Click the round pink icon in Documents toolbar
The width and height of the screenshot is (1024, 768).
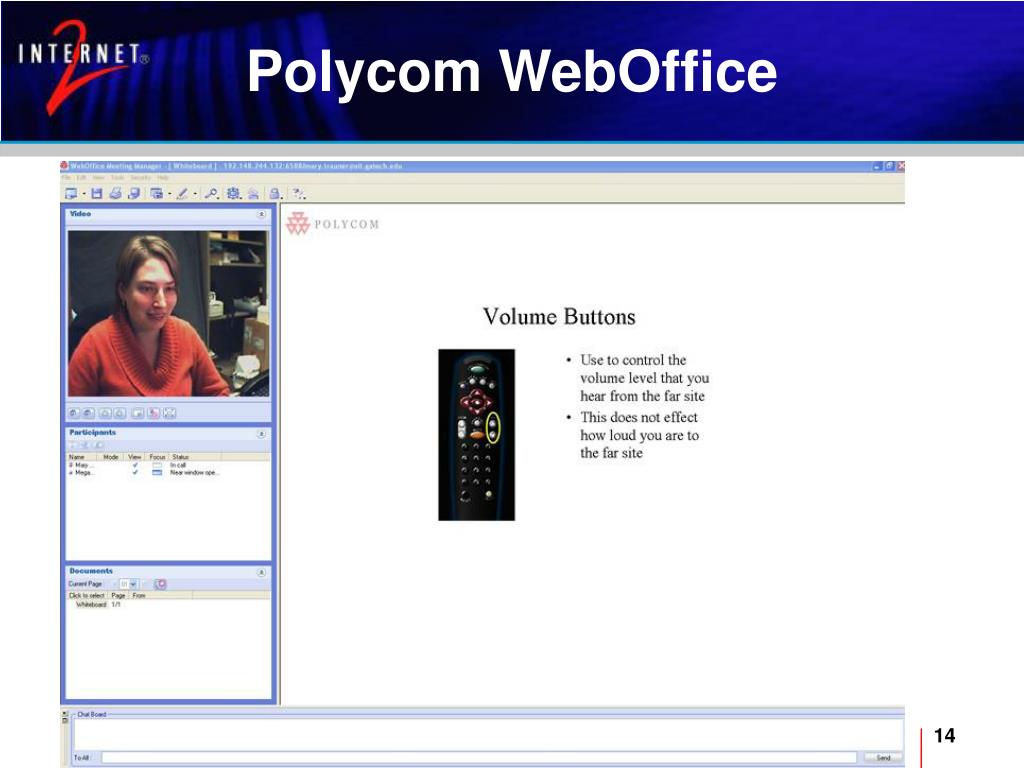(161, 584)
